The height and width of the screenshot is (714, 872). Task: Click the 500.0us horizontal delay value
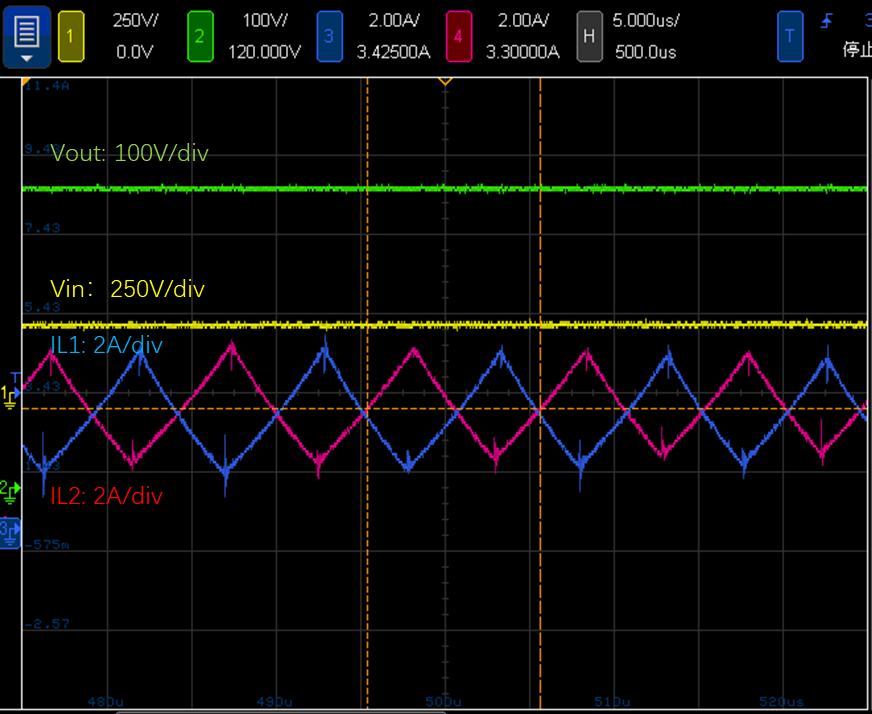645,52
